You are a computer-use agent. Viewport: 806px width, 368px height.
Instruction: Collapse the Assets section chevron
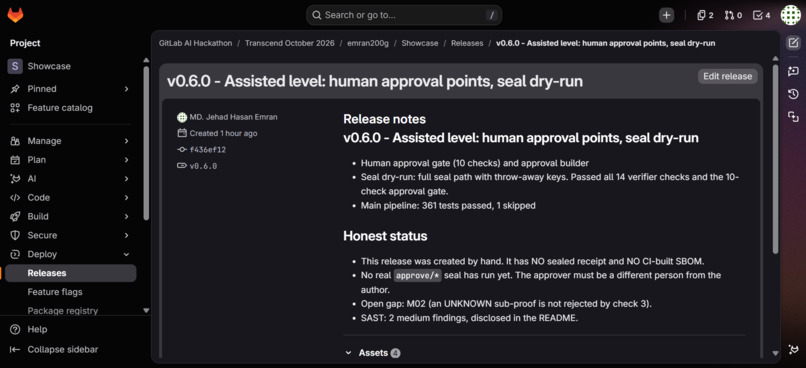(349, 353)
